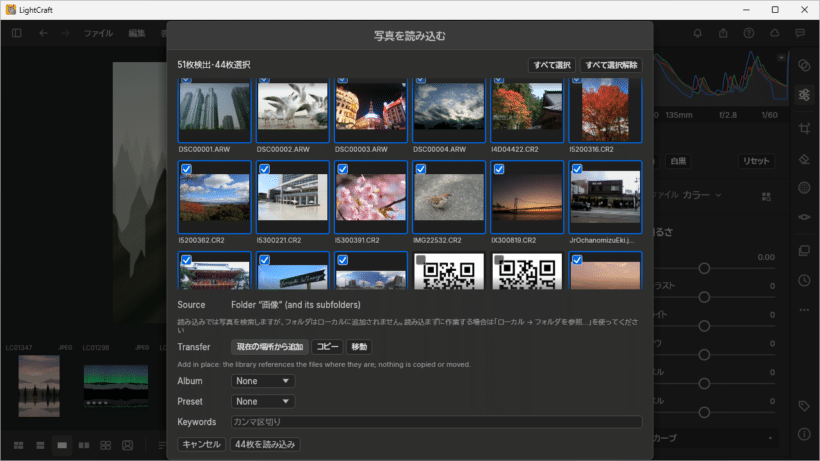The height and width of the screenshot is (461, 820).
Task: Check the first QR code image checkbox
Action: point(420,259)
